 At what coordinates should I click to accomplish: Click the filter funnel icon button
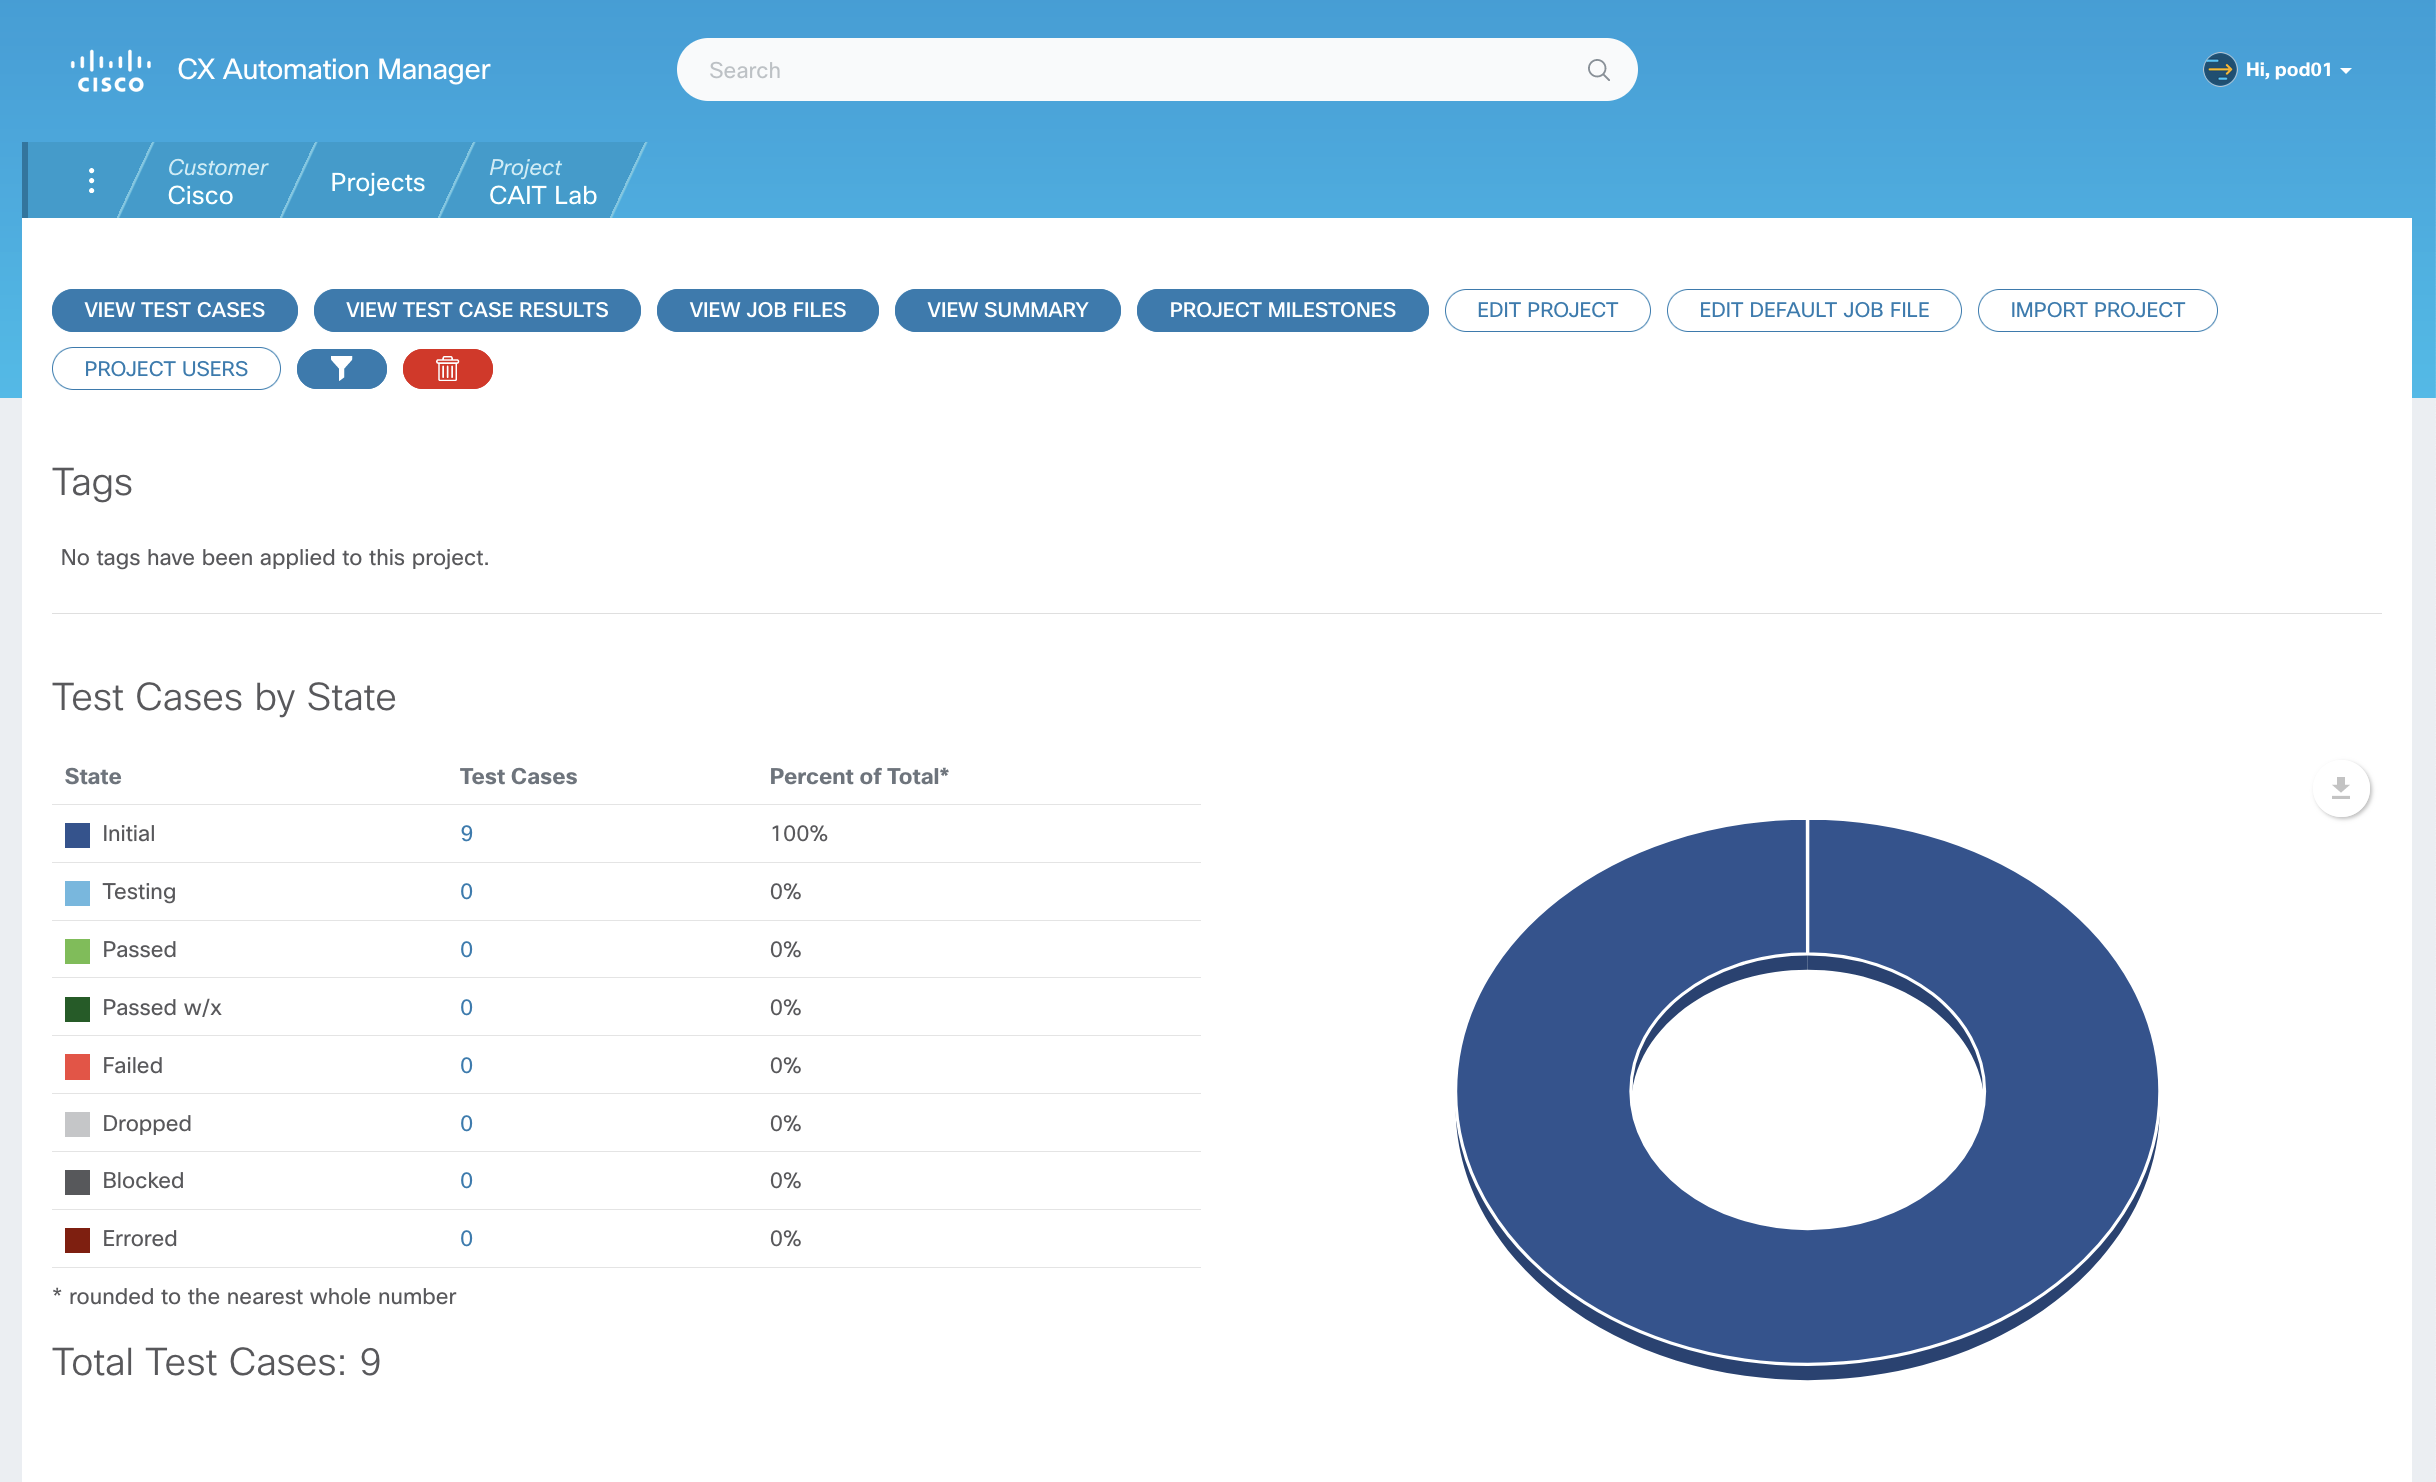pyautogui.click(x=341, y=369)
